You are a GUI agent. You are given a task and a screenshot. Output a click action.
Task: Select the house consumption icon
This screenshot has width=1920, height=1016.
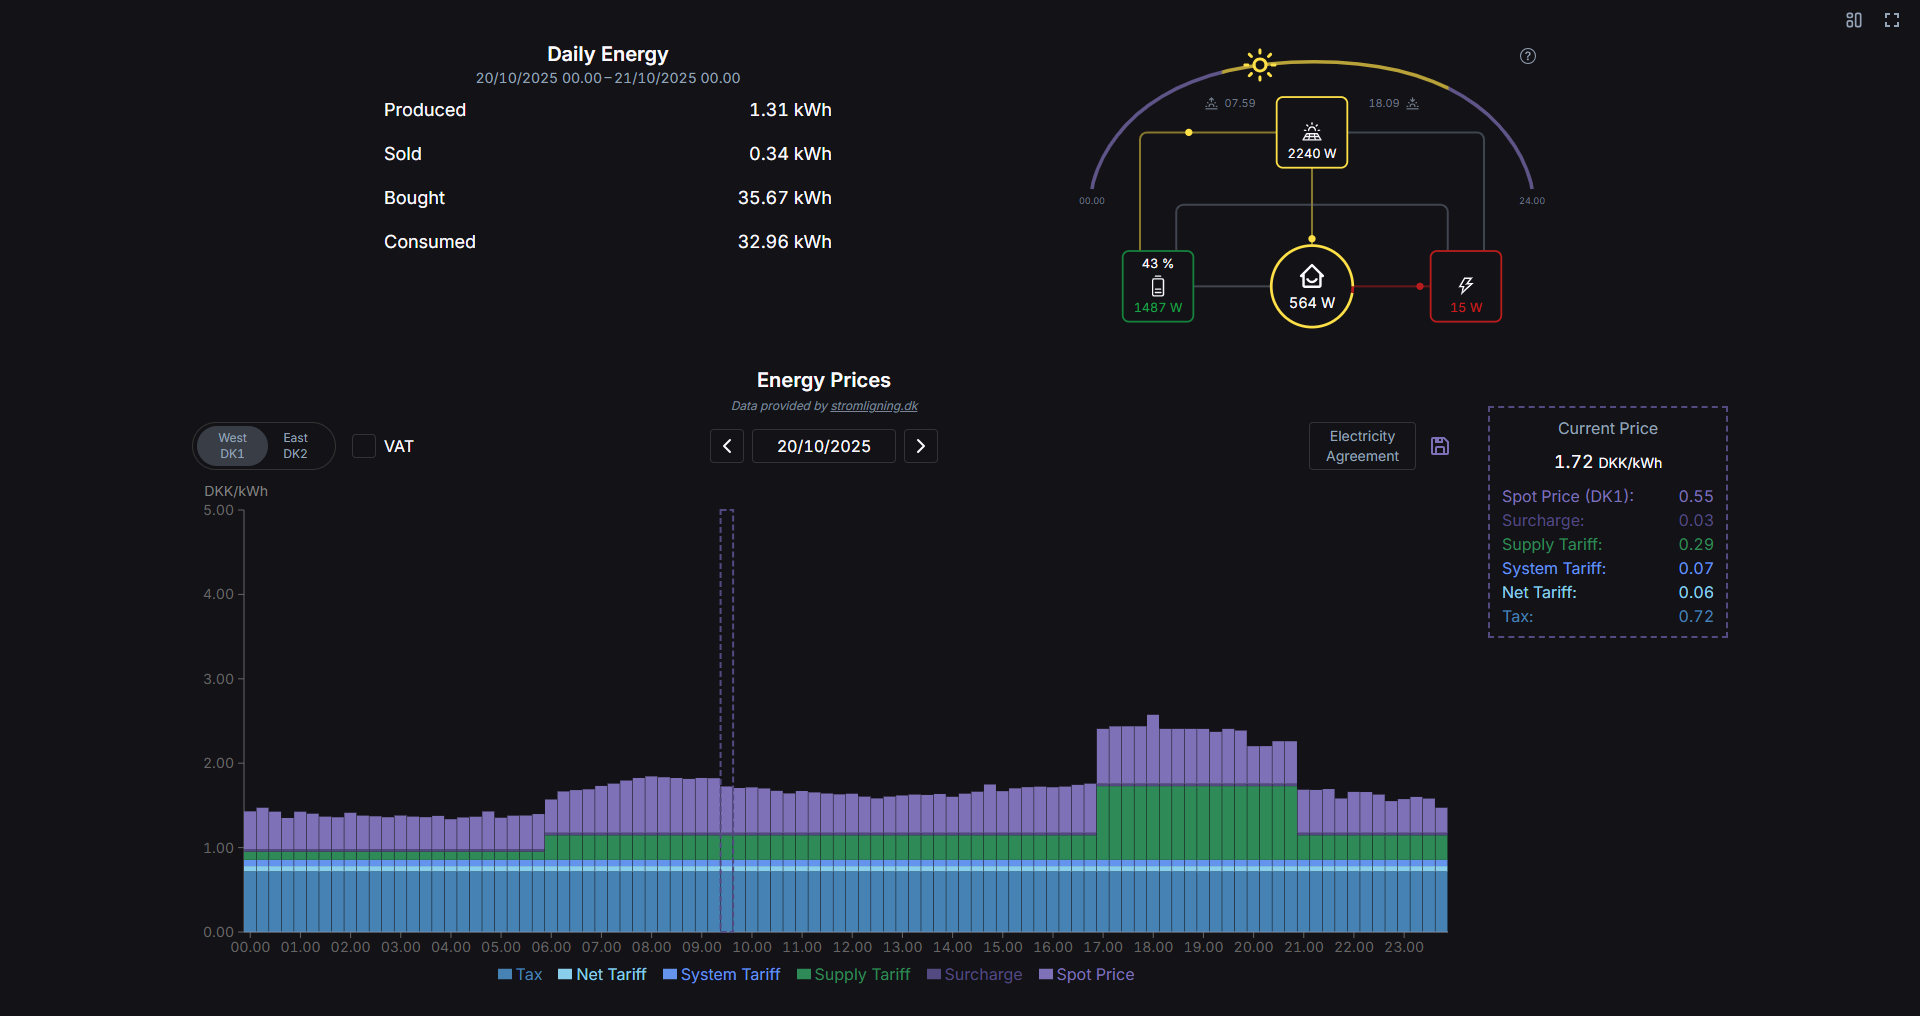coord(1311,277)
